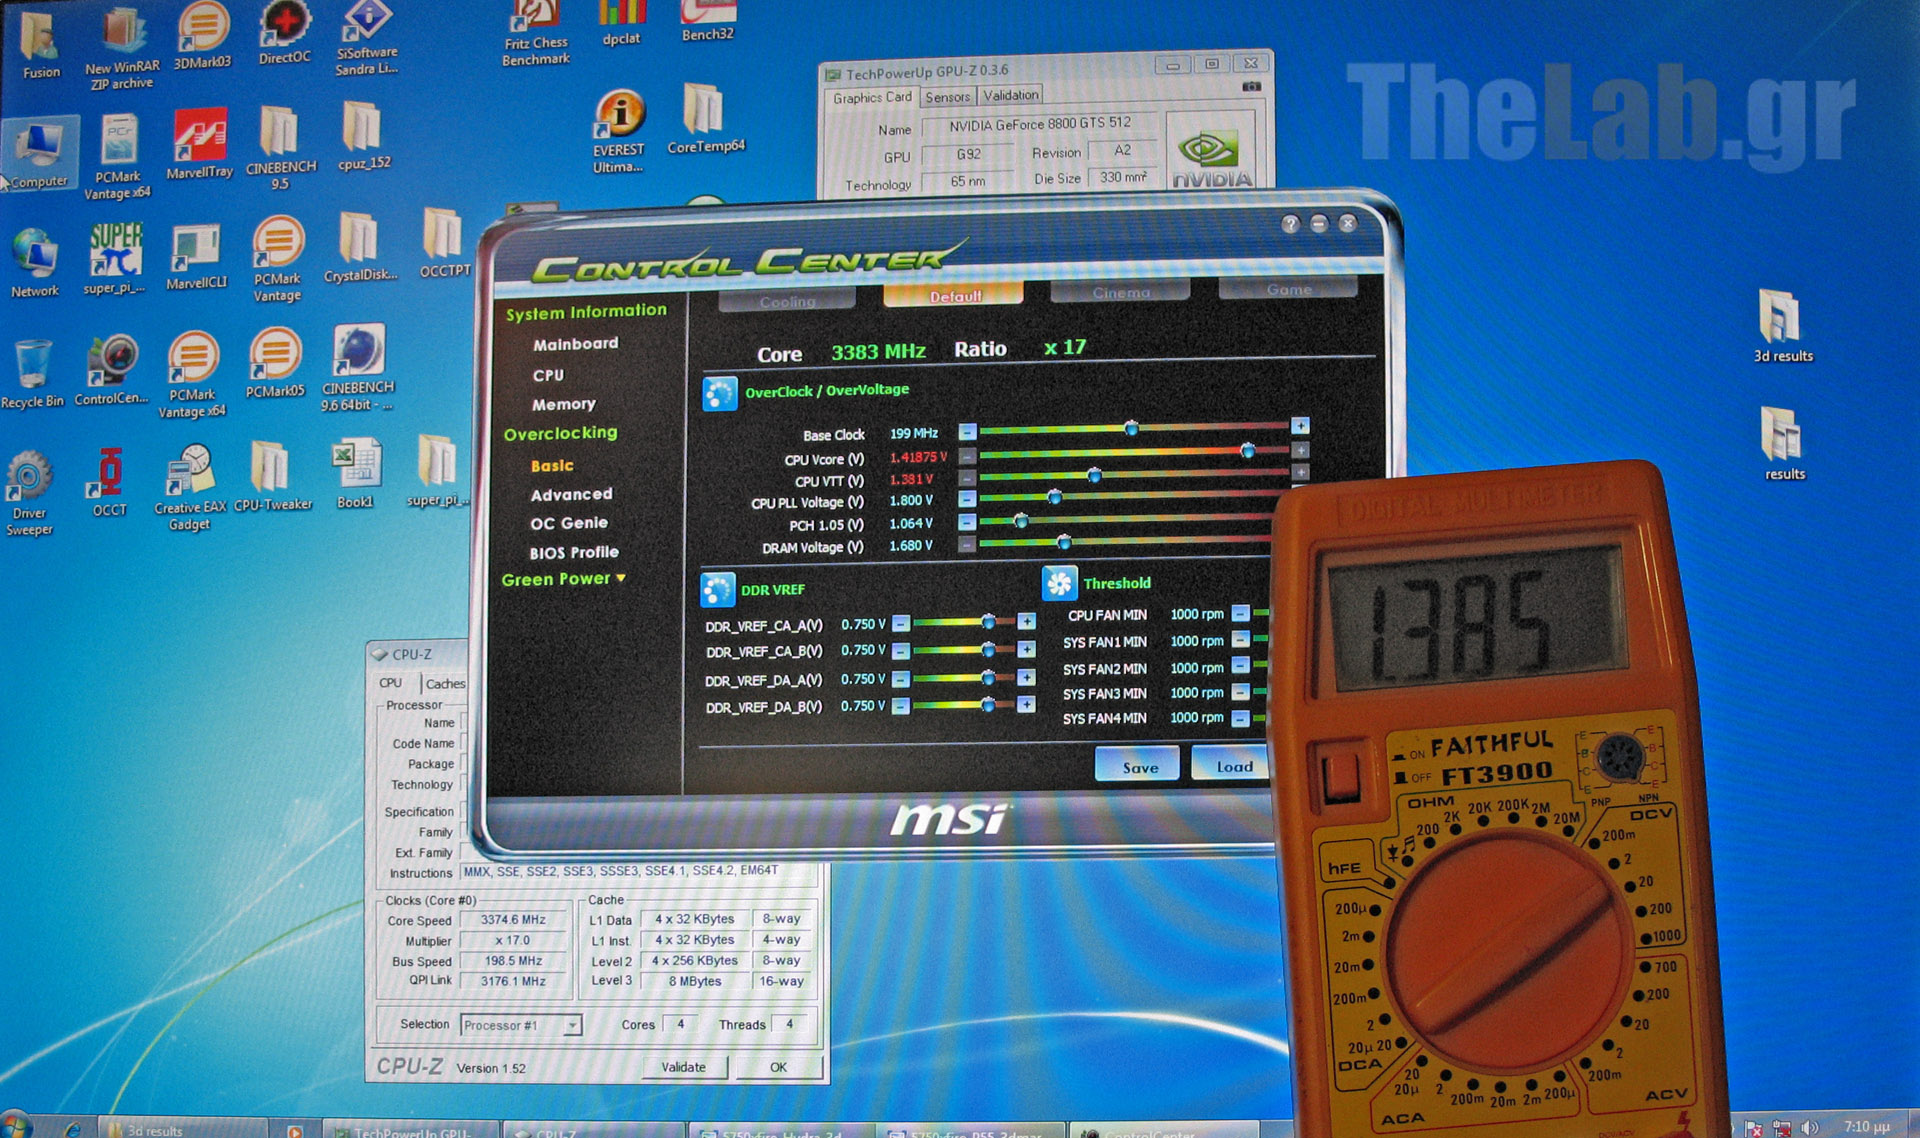The image size is (1920, 1138).
Task: Click Save in Control Center
Action: 1138,766
